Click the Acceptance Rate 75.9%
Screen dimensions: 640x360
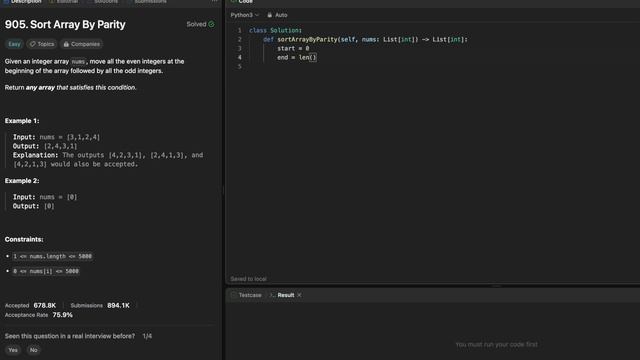tap(62, 315)
